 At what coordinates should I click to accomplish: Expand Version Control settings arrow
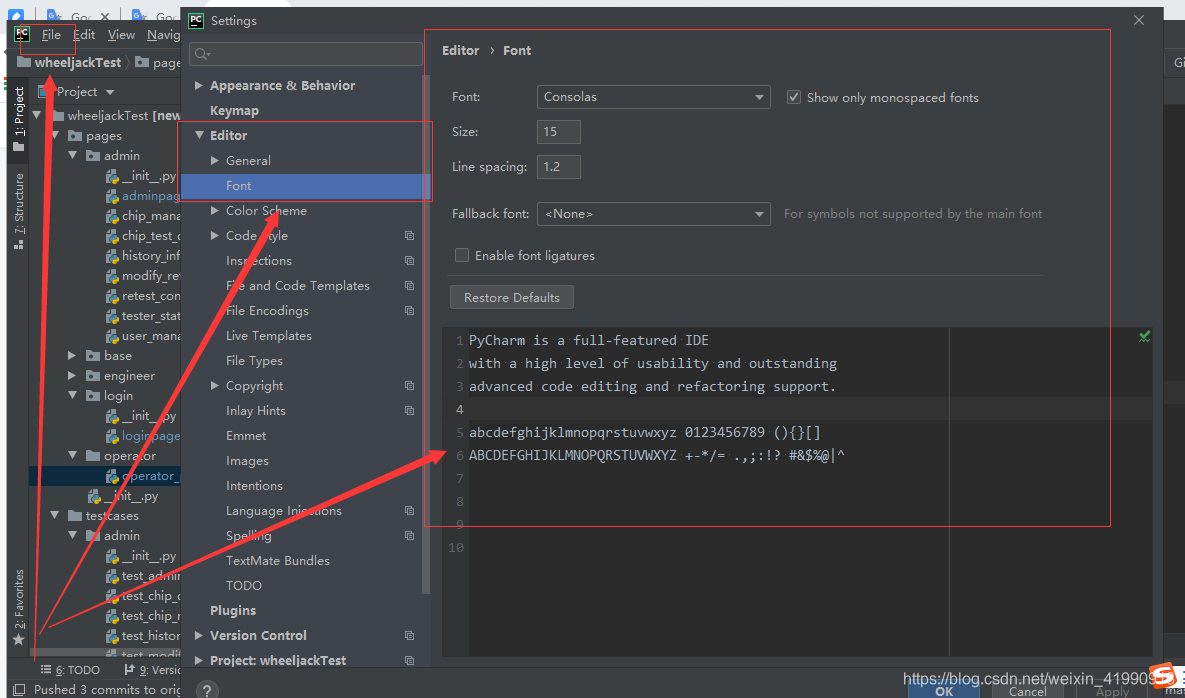[199, 635]
